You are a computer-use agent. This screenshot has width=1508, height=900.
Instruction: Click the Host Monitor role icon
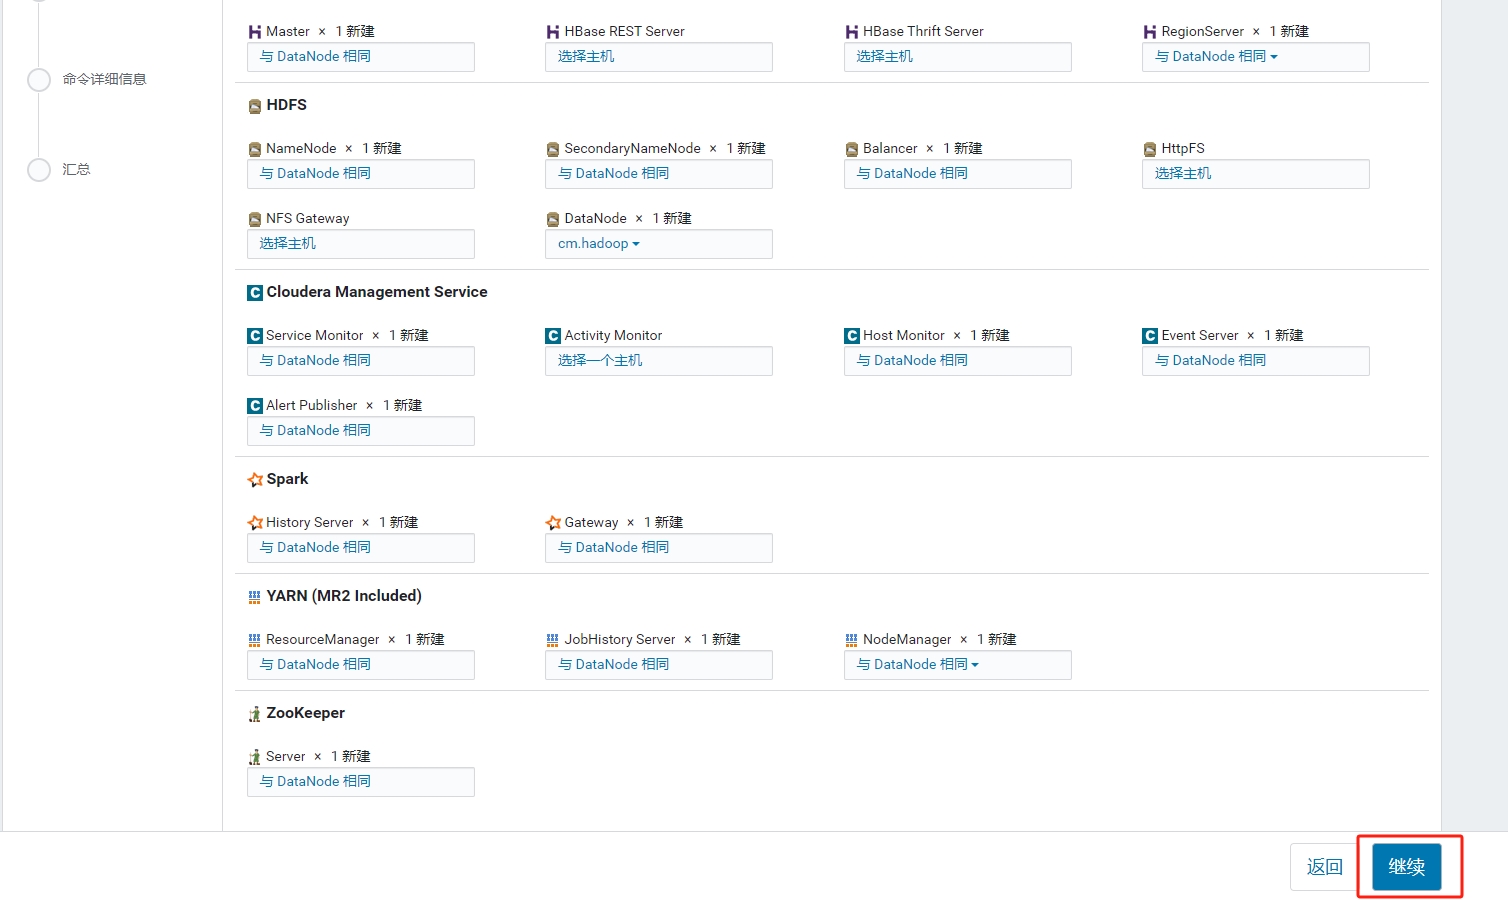coord(852,336)
